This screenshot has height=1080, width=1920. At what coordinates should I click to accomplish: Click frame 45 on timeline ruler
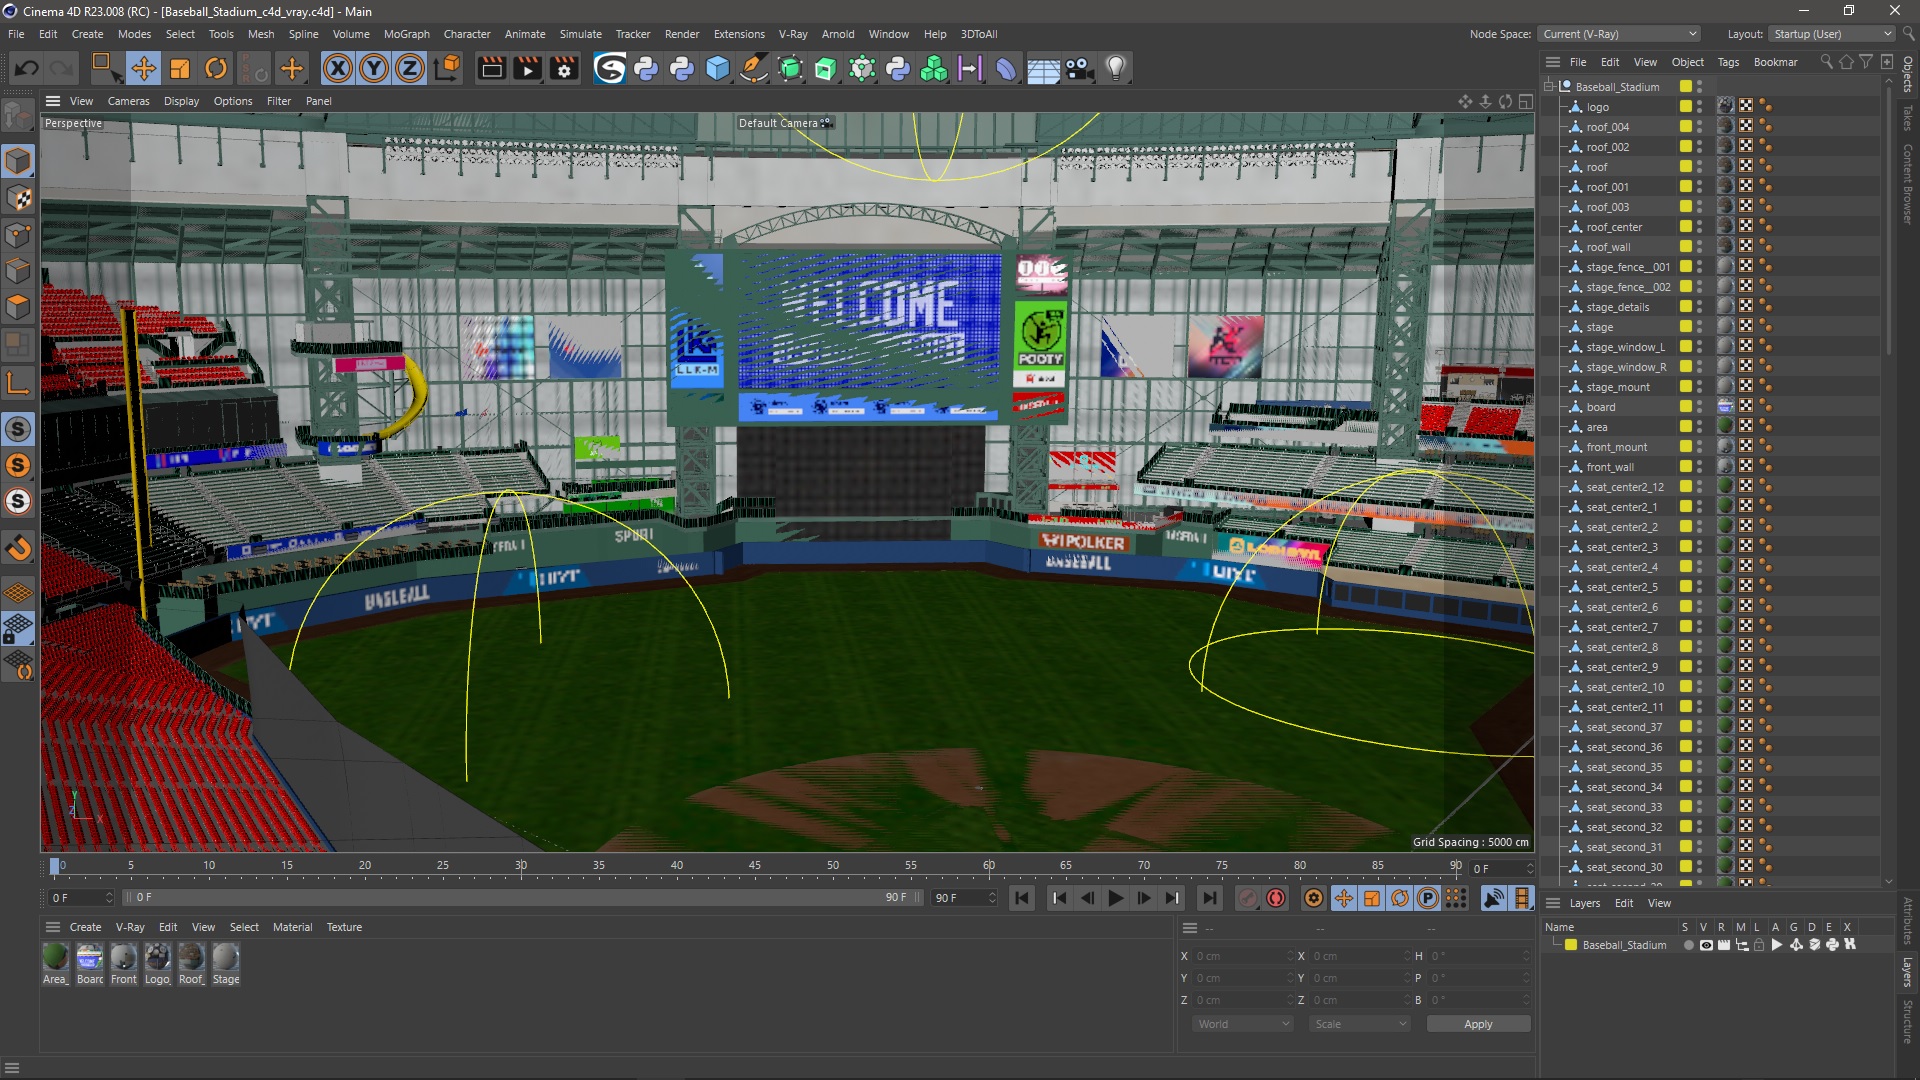pyautogui.click(x=755, y=866)
